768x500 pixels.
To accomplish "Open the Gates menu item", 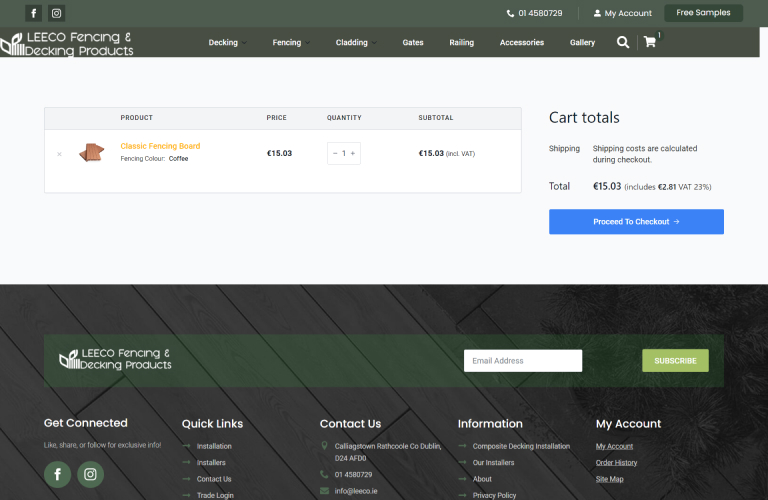I will pos(413,43).
